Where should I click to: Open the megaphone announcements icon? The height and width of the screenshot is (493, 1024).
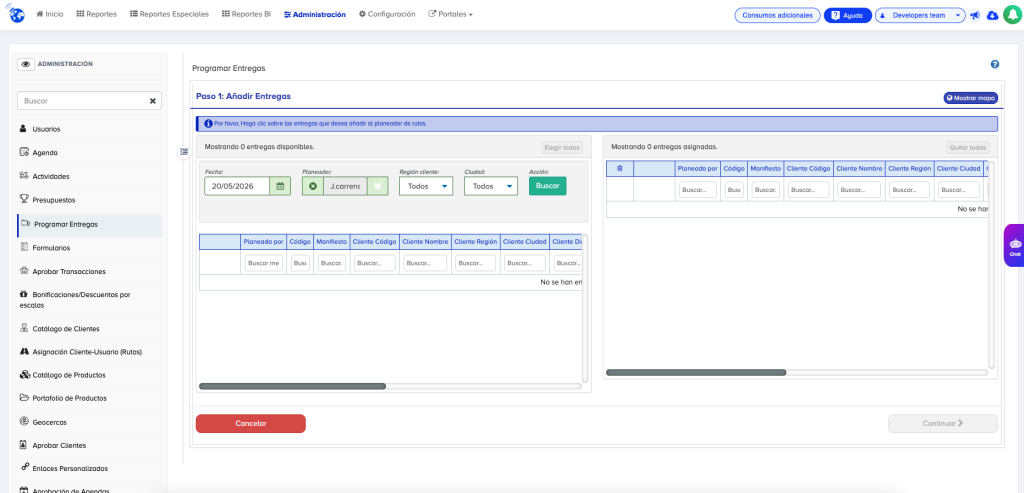point(975,15)
